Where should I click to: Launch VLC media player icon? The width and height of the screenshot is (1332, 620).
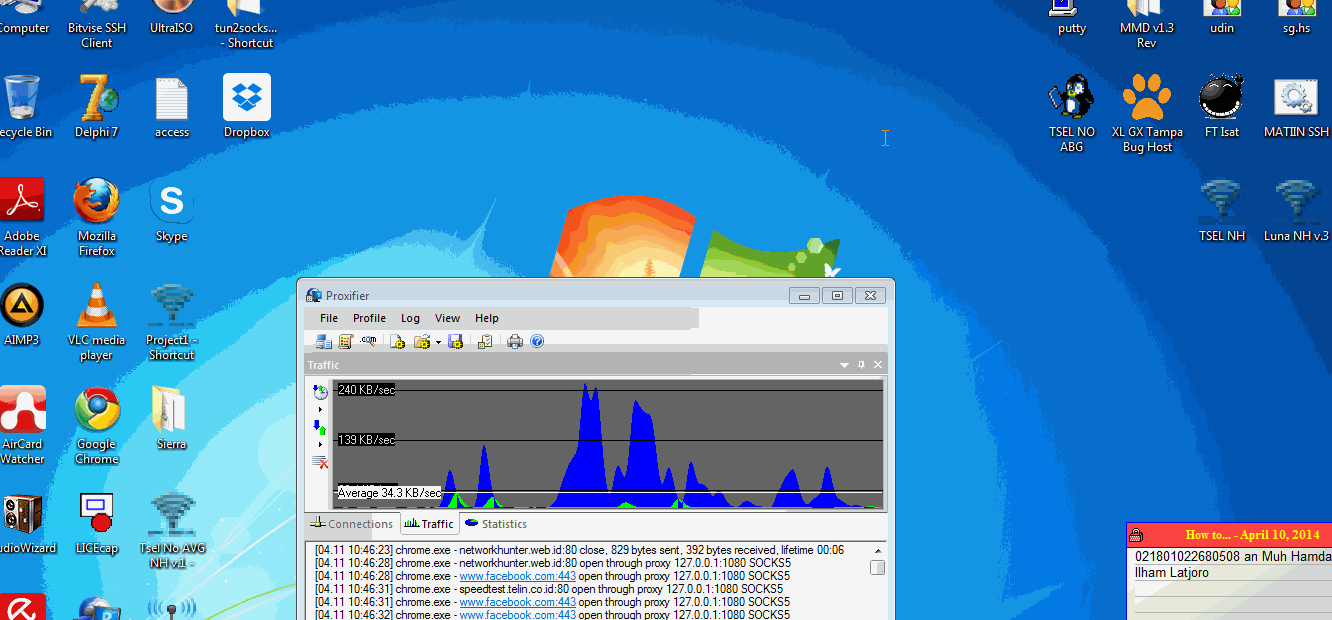click(x=97, y=321)
